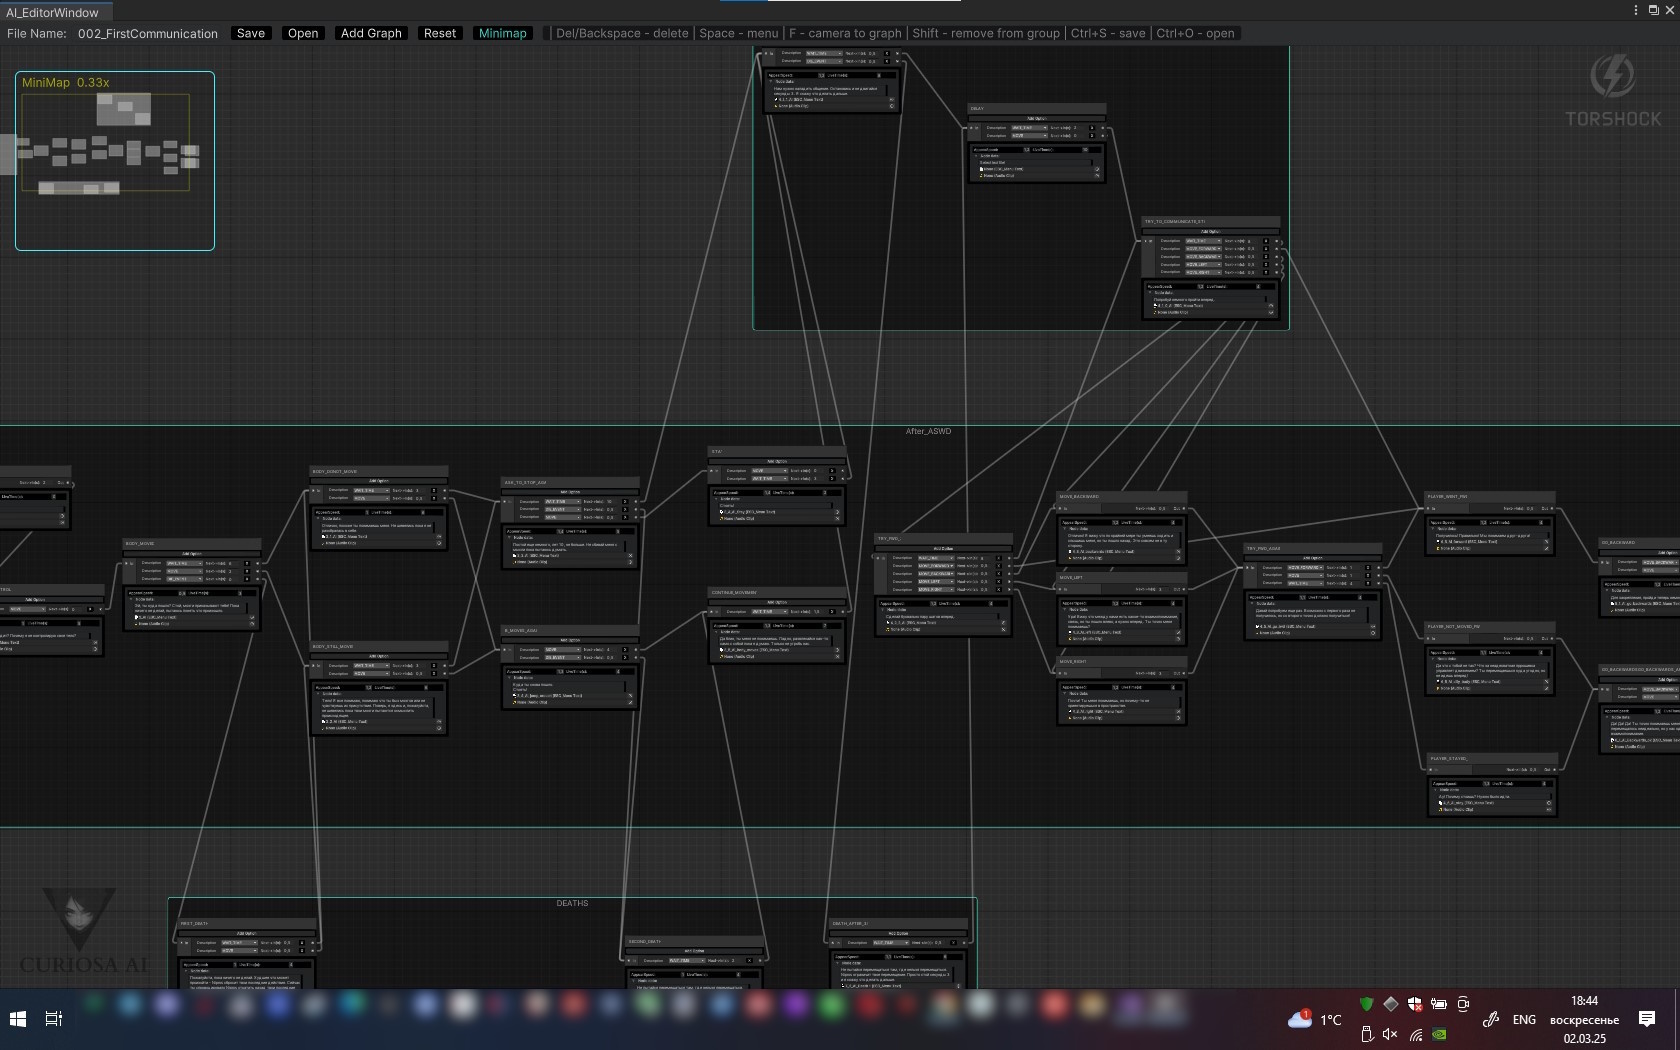Click the Windows Start button
1680x1050 pixels.
tap(17, 1019)
